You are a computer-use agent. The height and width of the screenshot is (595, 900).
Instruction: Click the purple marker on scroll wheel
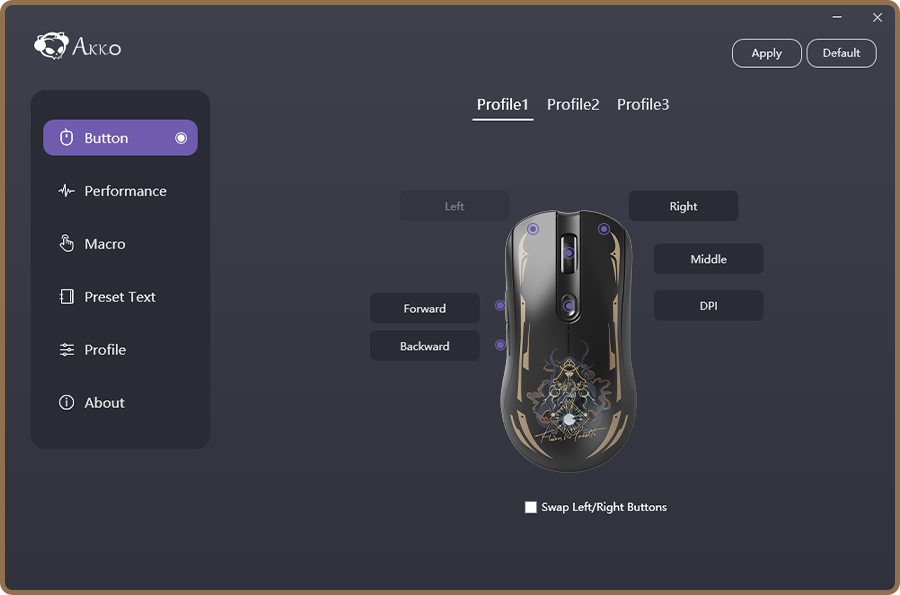pyautogui.click(x=568, y=253)
